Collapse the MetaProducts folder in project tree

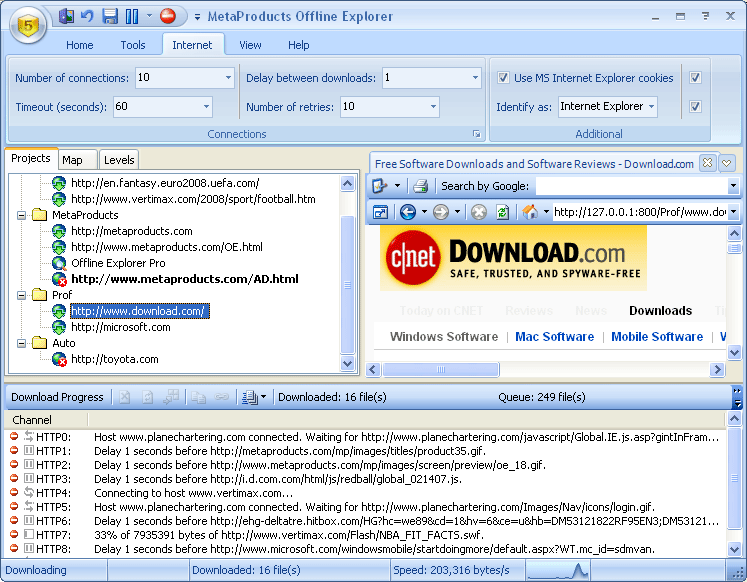tap(22, 215)
